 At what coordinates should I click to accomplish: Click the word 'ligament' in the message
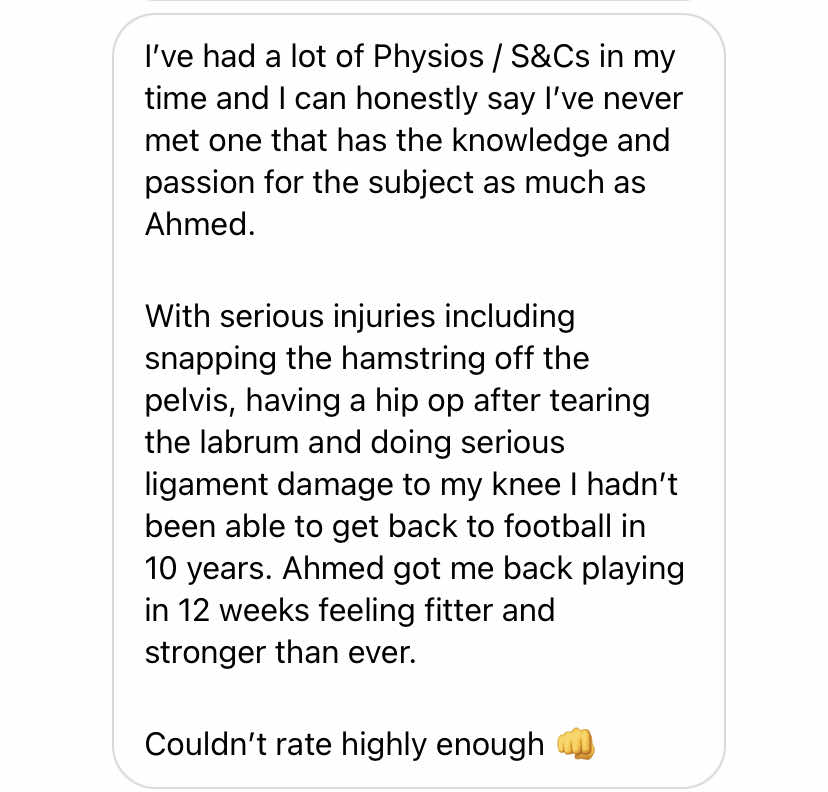point(207,485)
